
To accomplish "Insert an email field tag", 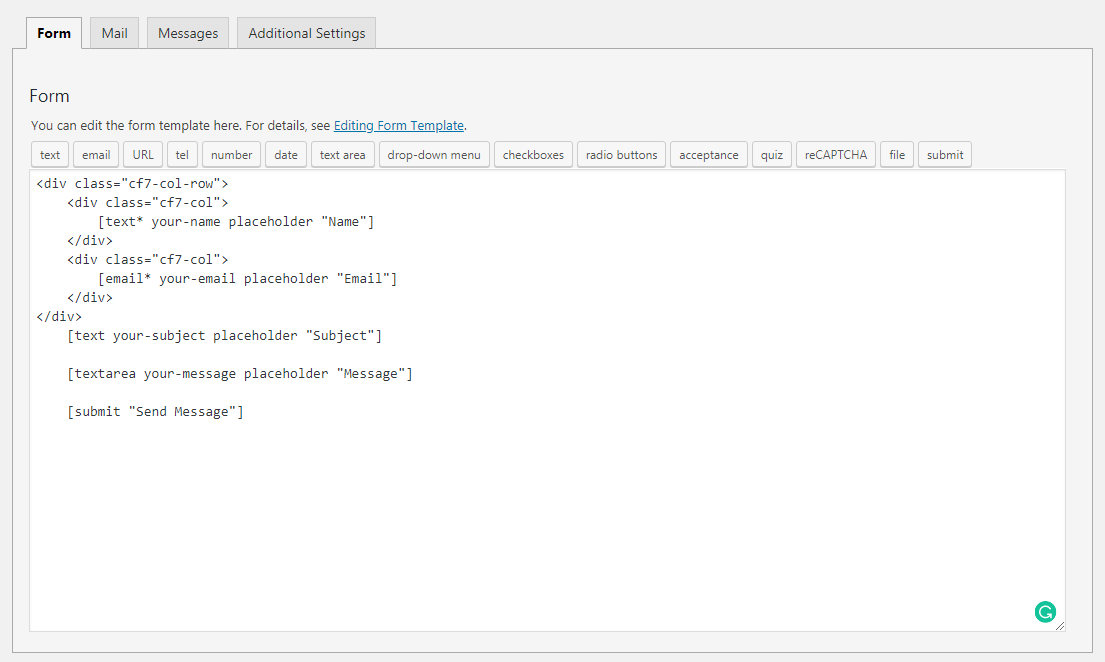I will click(x=96, y=155).
